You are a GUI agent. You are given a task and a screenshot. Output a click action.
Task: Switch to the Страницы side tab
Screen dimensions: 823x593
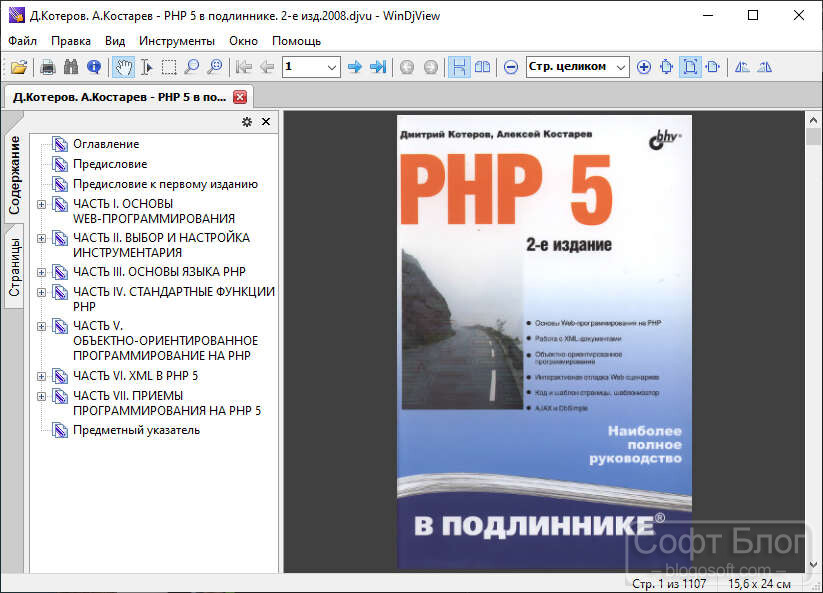pyautogui.click(x=14, y=267)
